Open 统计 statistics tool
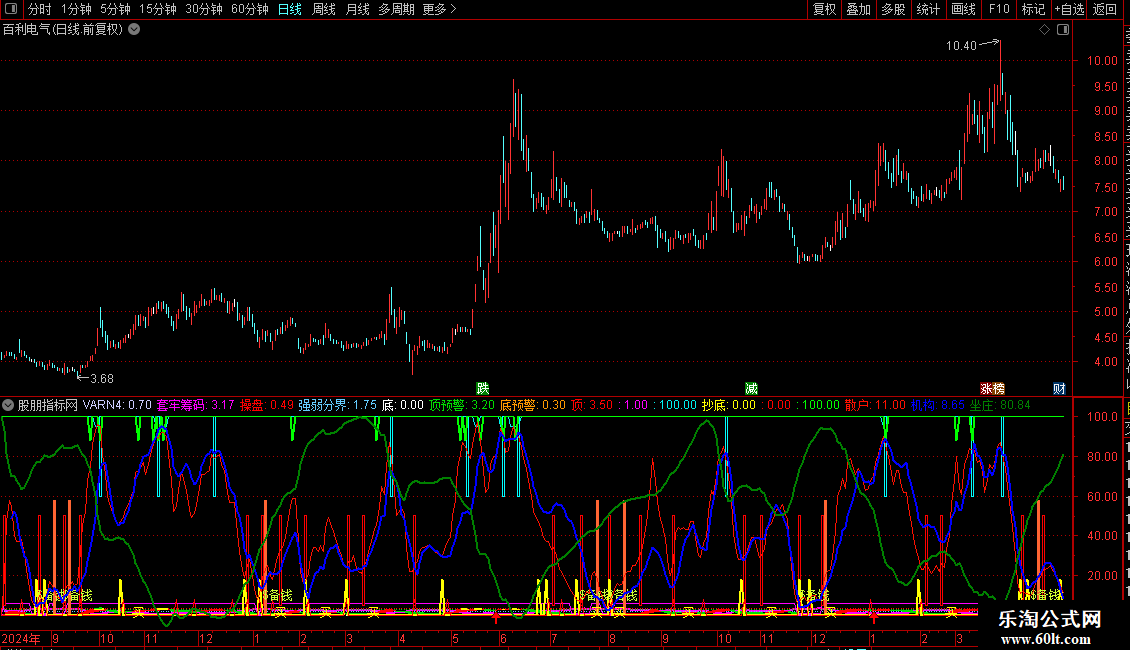The height and width of the screenshot is (650, 1130). point(927,9)
